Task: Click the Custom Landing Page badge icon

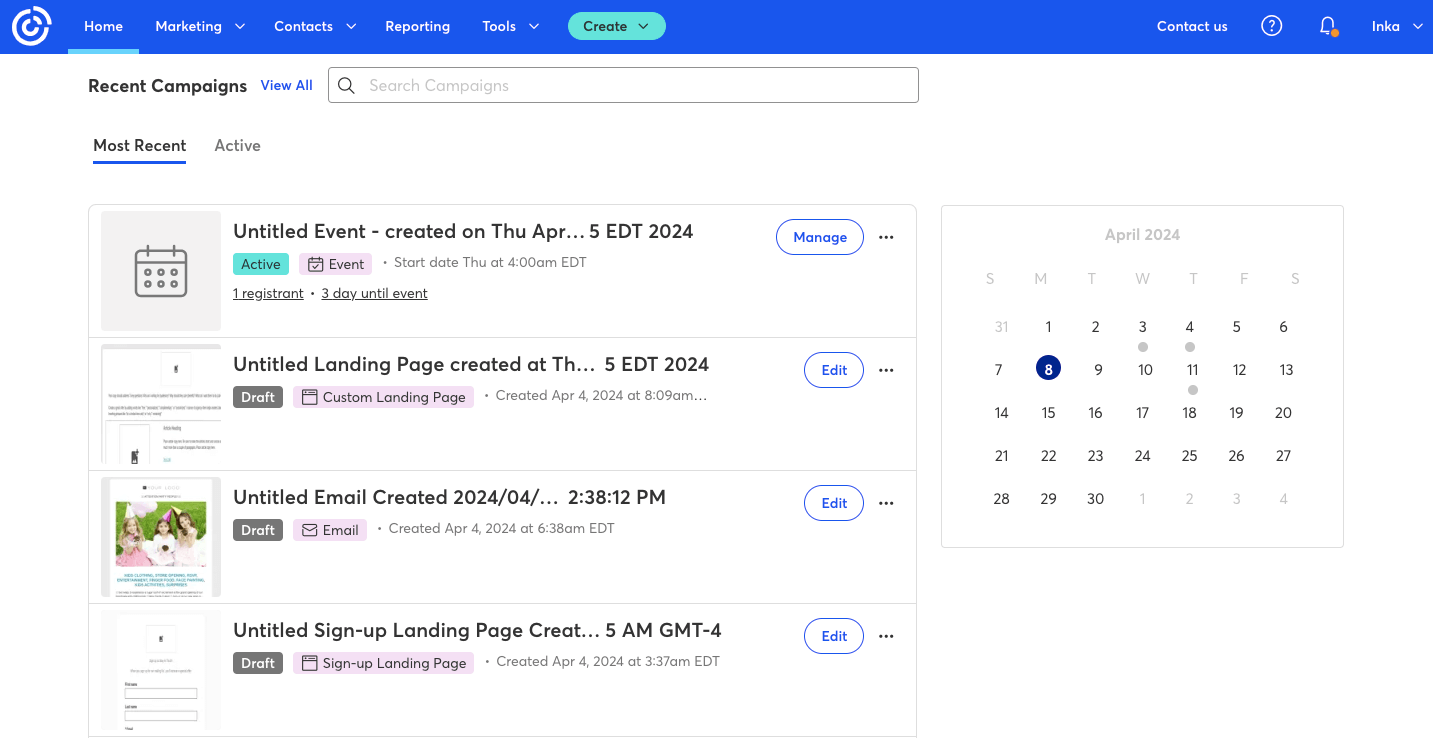Action: click(x=309, y=396)
